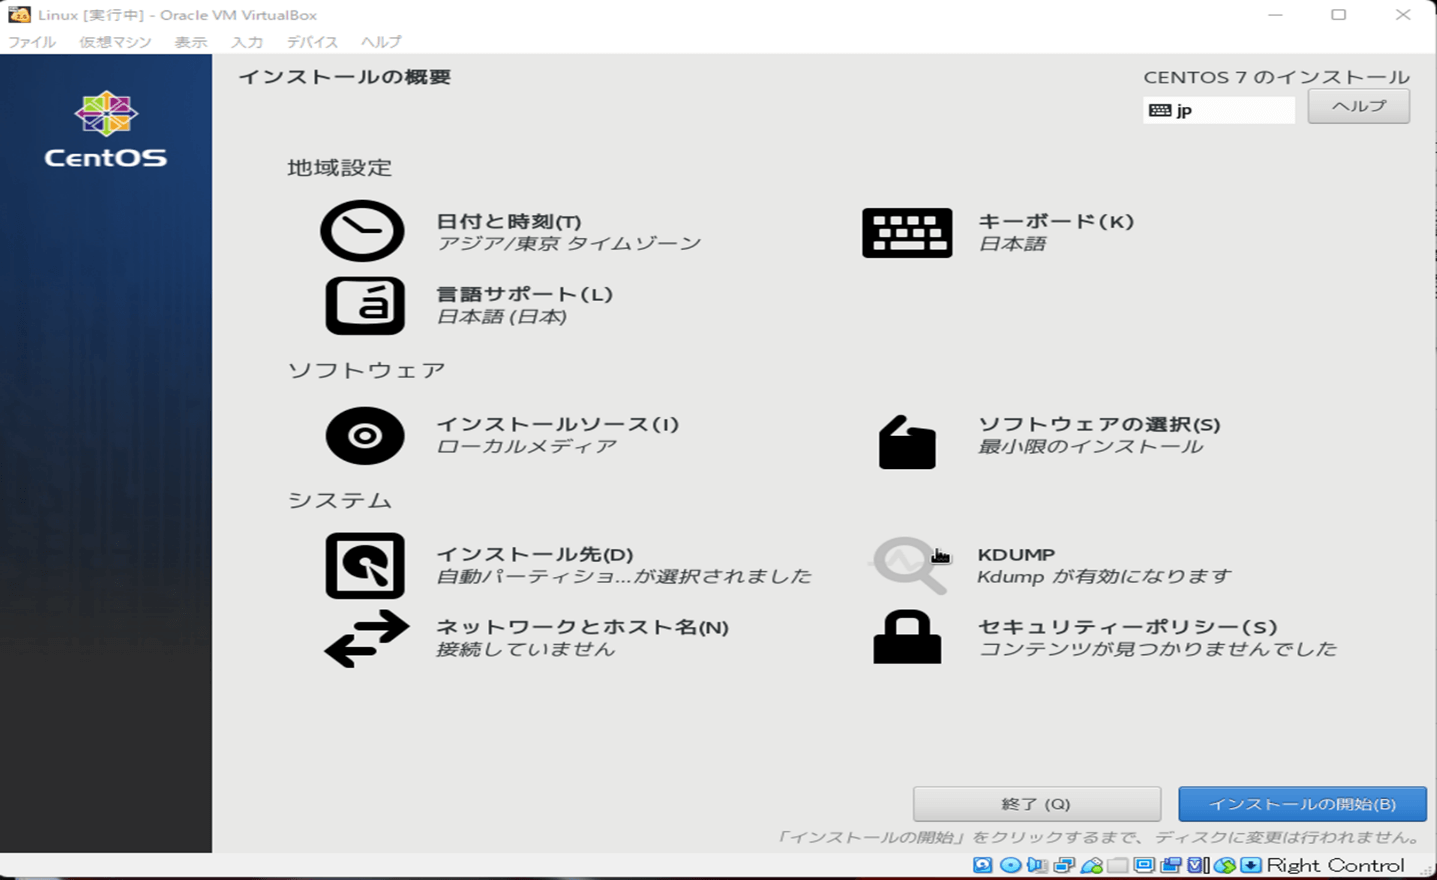Click the recording status icon
Viewport: 1437px width, 880px height.
pos(1171,865)
